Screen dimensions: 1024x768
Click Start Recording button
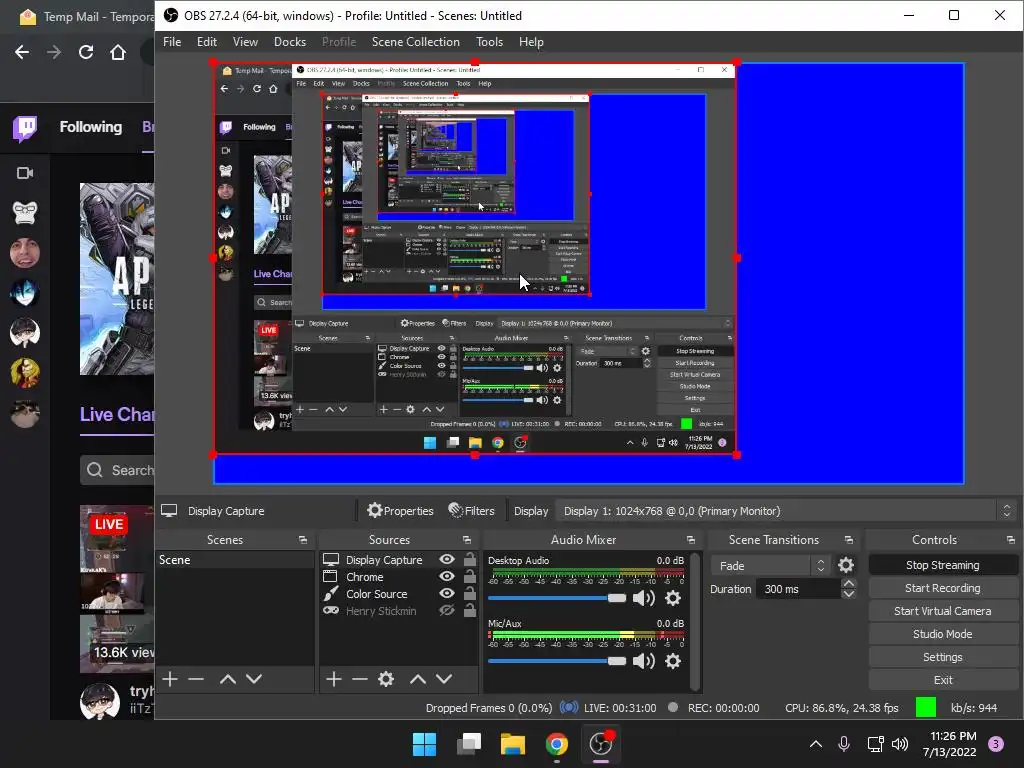942,588
